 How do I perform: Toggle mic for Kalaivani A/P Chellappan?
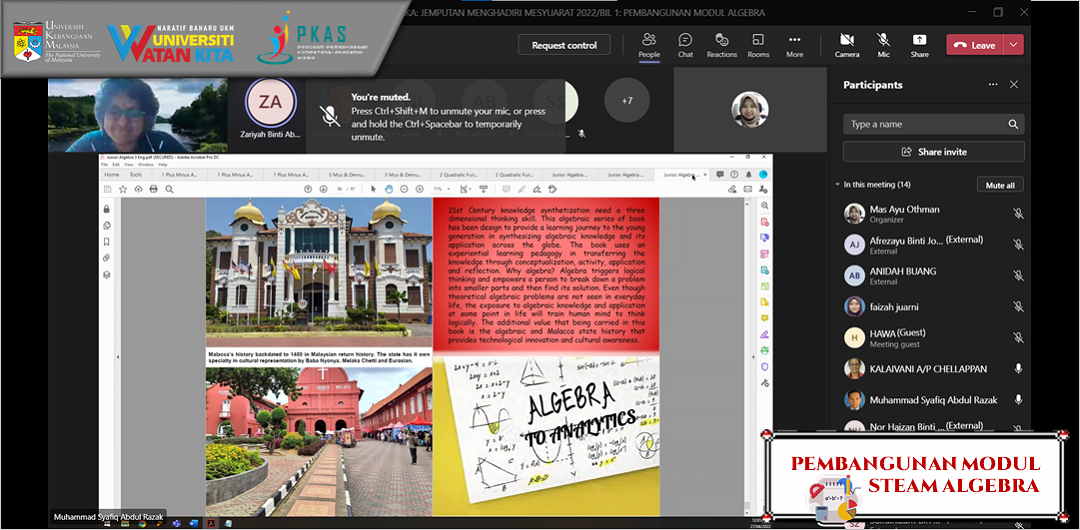click(1018, 369)
